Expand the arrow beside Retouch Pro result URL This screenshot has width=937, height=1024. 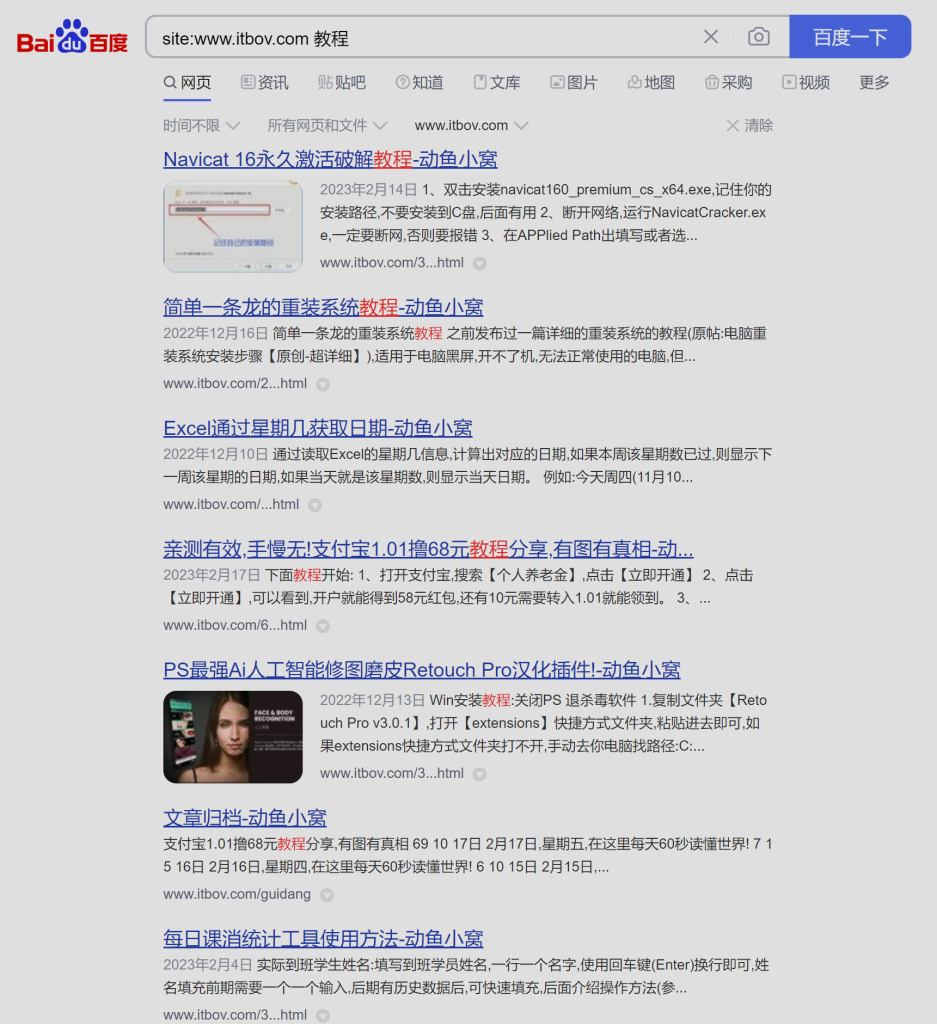tap(480, 775)
